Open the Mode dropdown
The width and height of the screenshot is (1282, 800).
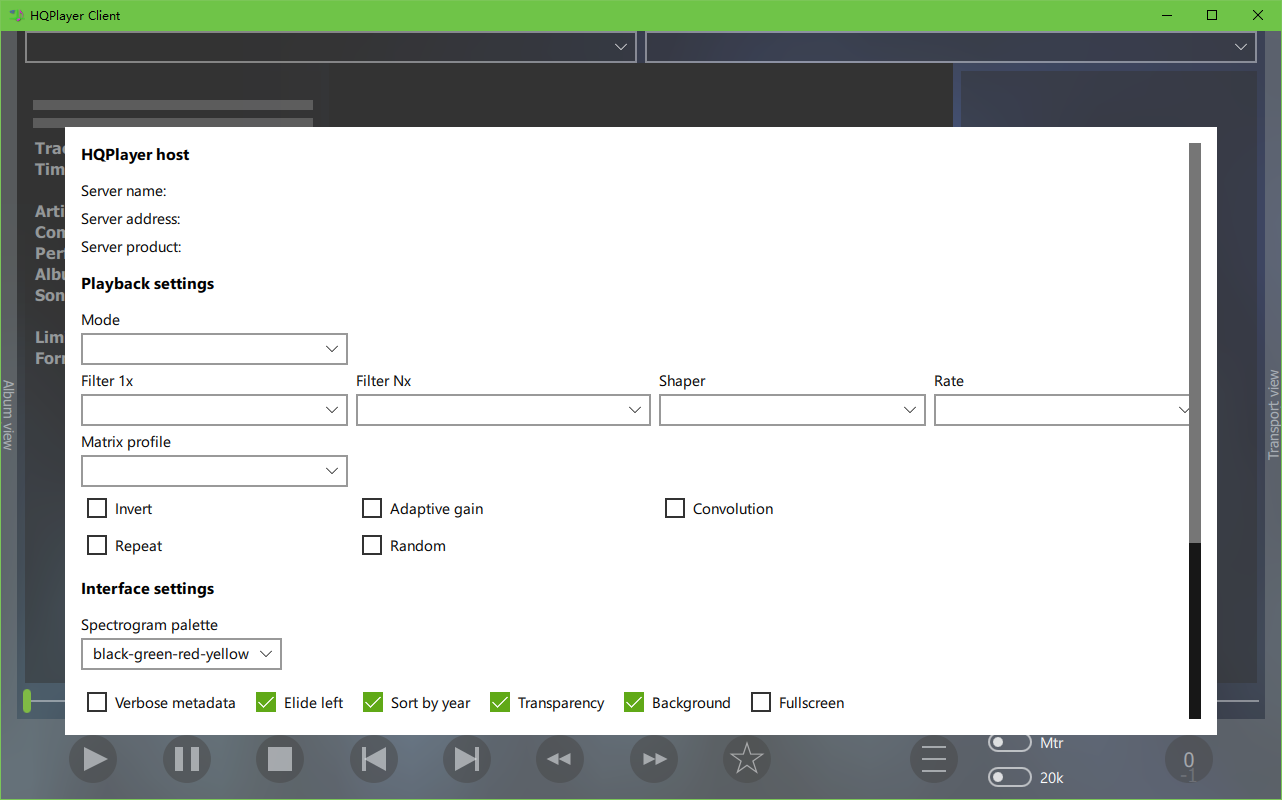(214, 349)
